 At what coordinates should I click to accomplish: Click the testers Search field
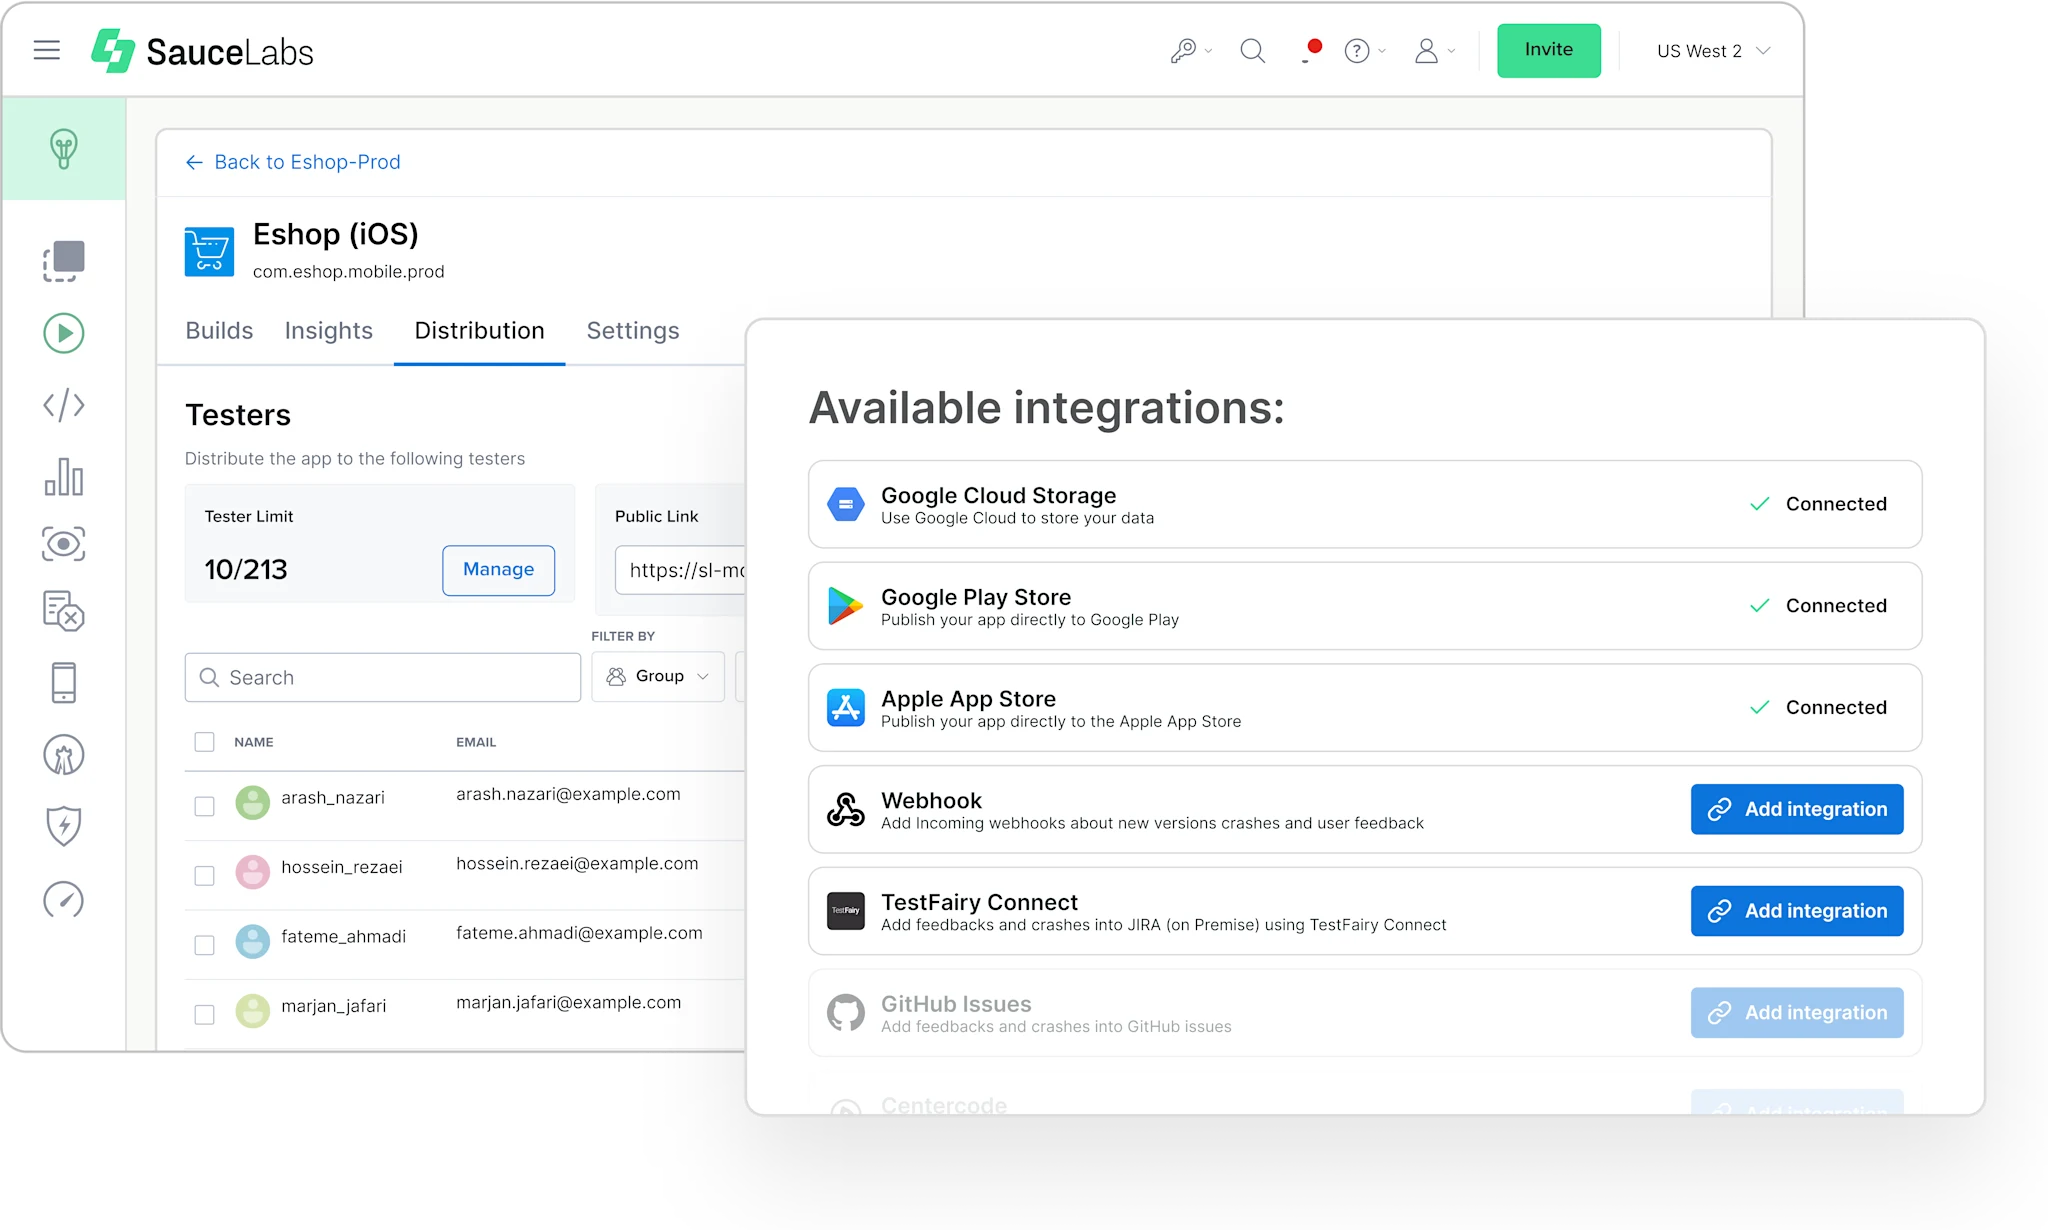(x=383, y=678)
